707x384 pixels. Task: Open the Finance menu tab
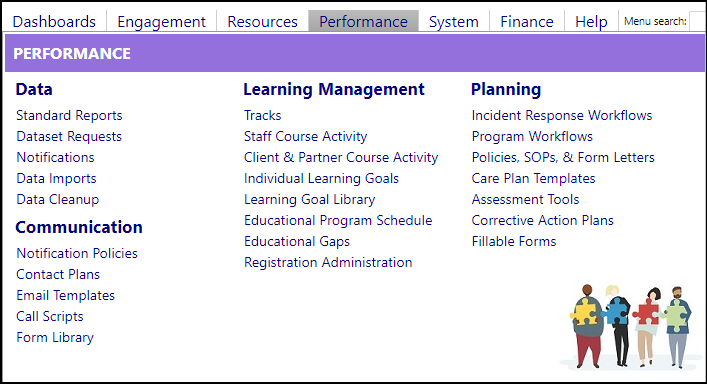[x=527, y=21]
